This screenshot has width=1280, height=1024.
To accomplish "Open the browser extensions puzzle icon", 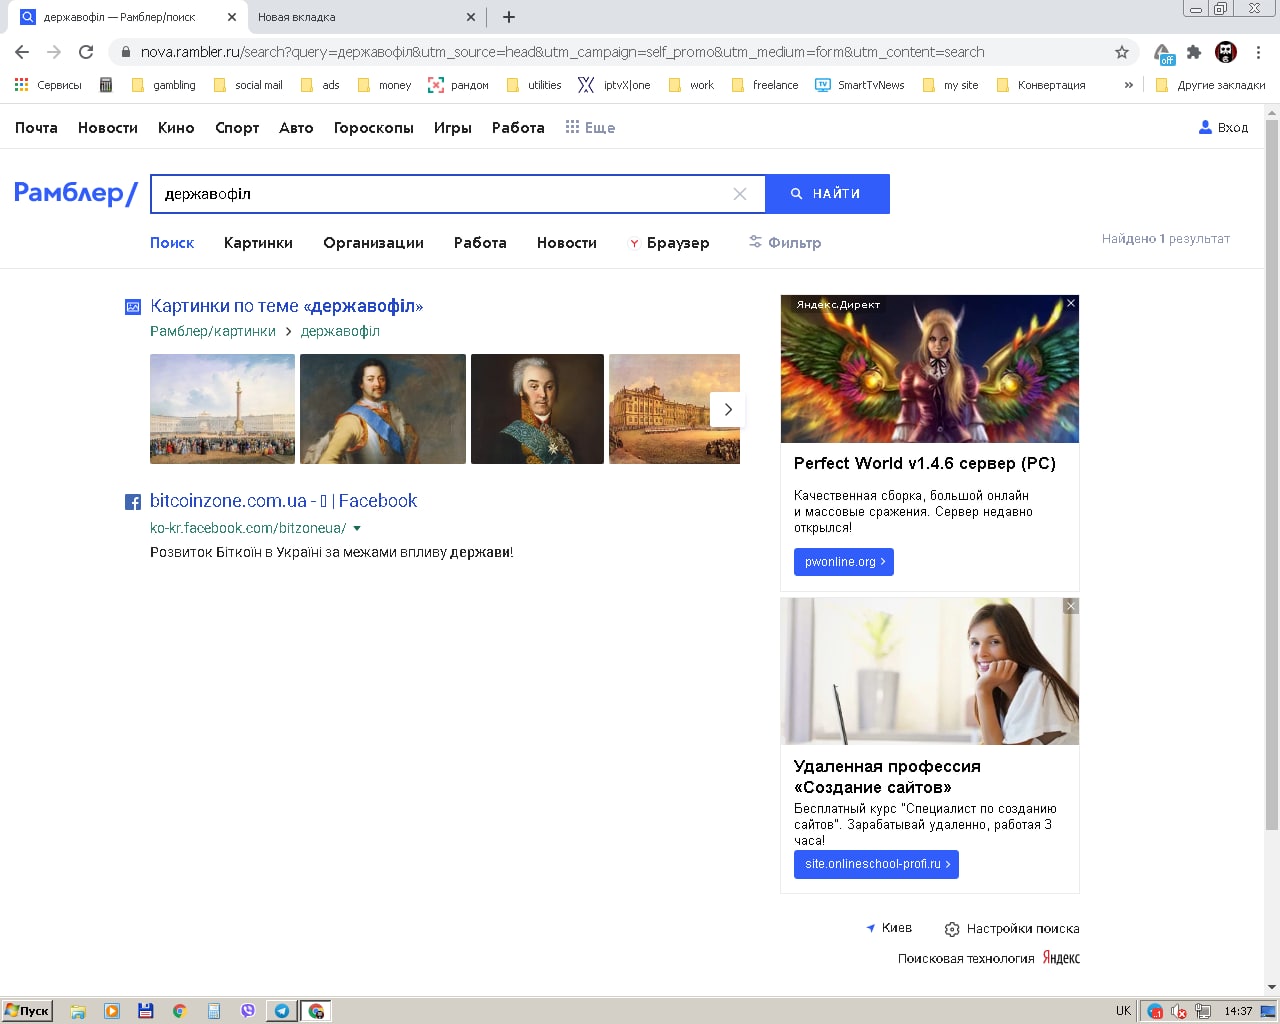I will coord(1194,52).
